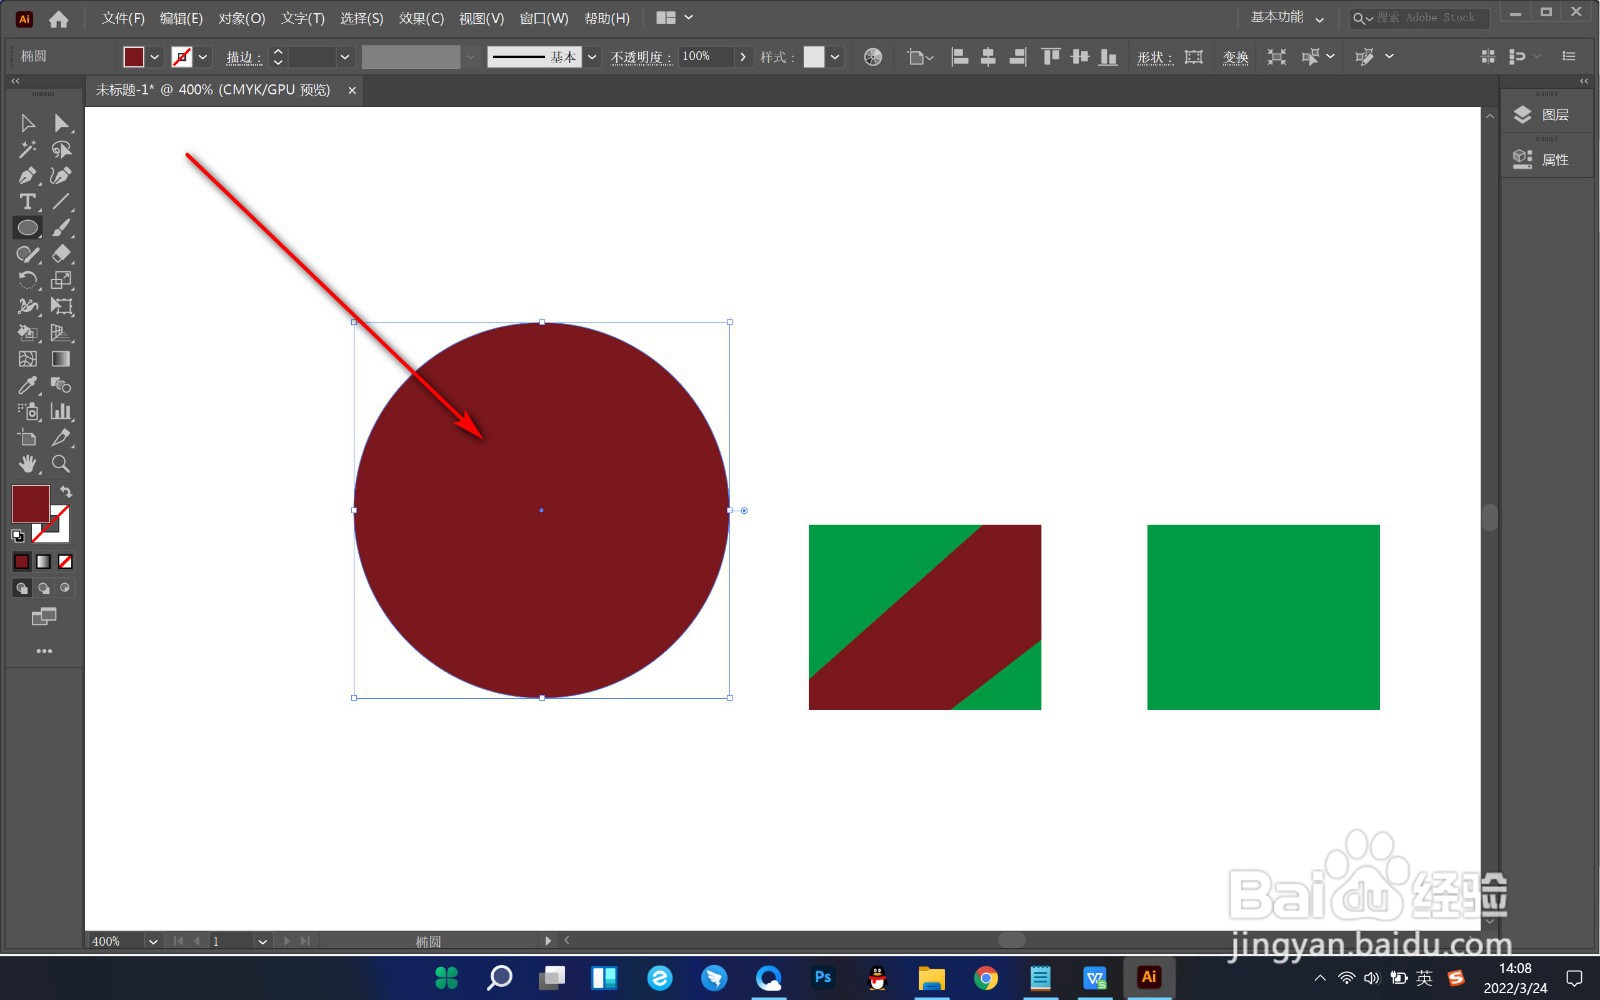Click horizontal align center icon

[988, 57]
